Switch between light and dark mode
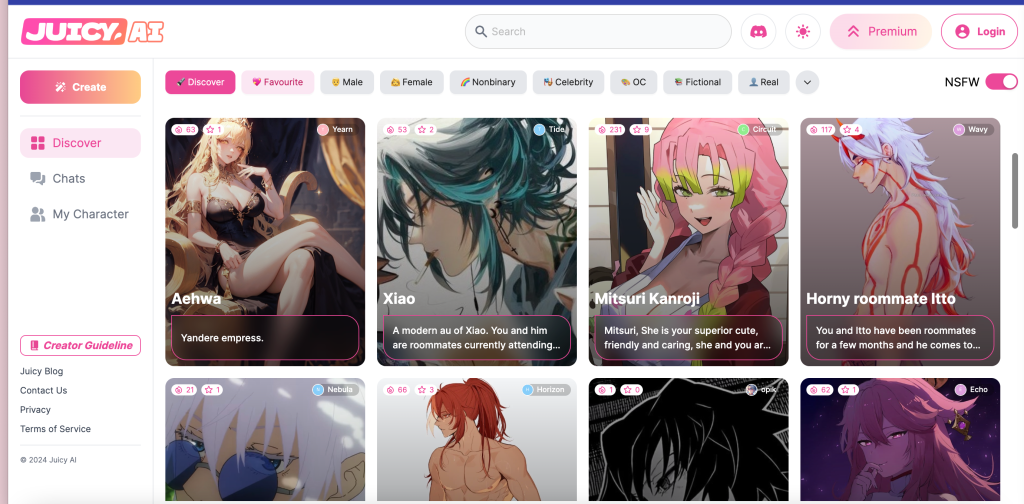Screen dimensions: 1024x504 point(802,32)
